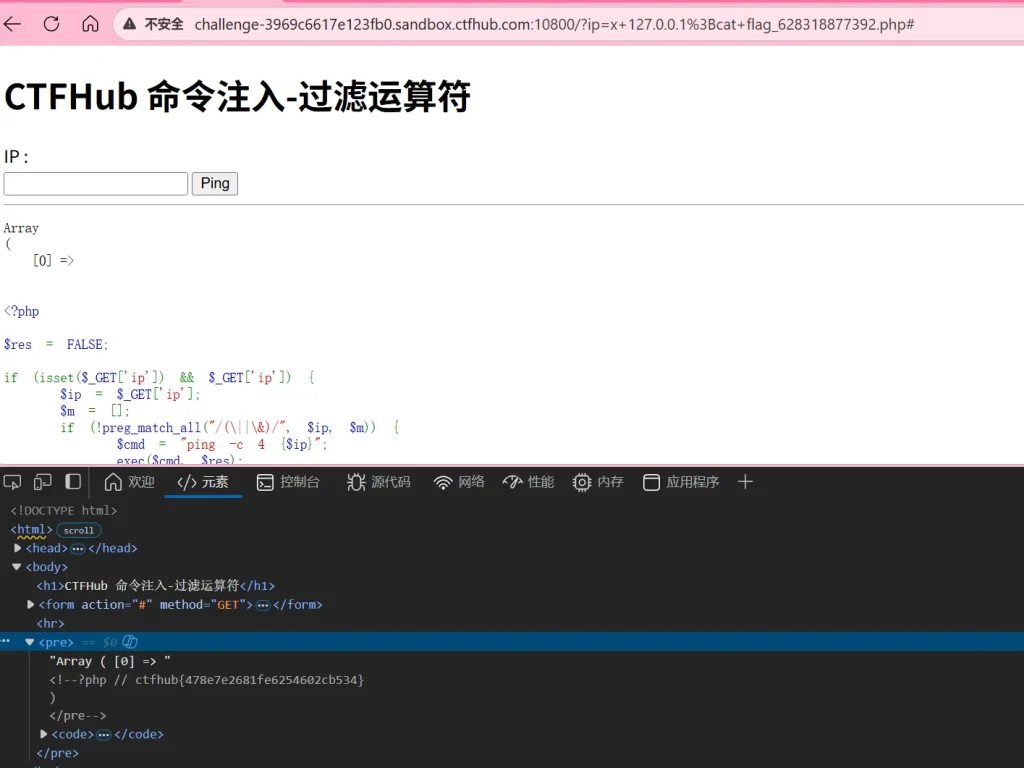Screen dimensions: 1024x768
Task: Open the 网络 network panel
Action: point(459,482)
